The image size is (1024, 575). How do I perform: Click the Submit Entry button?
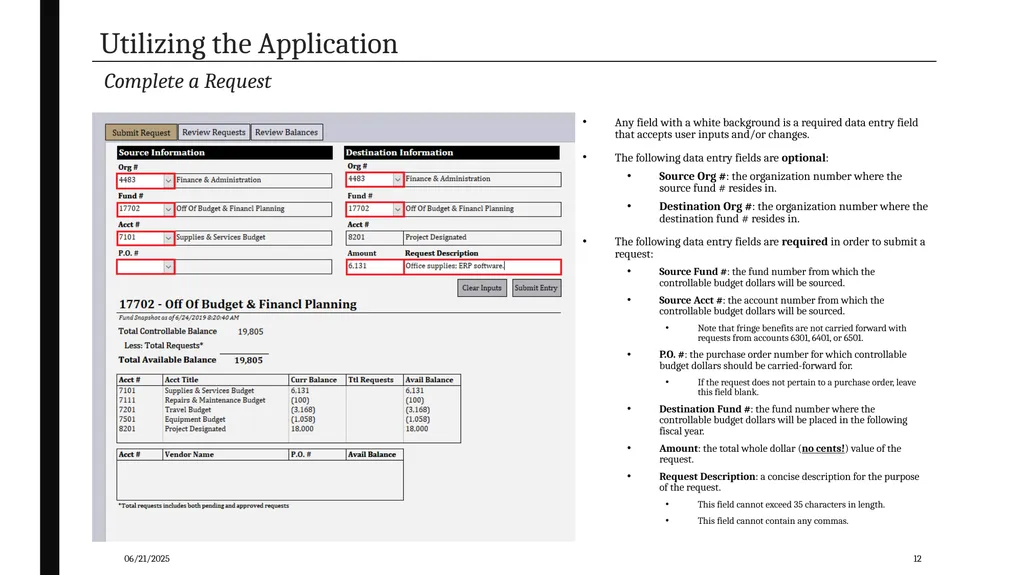pos(536,288)
